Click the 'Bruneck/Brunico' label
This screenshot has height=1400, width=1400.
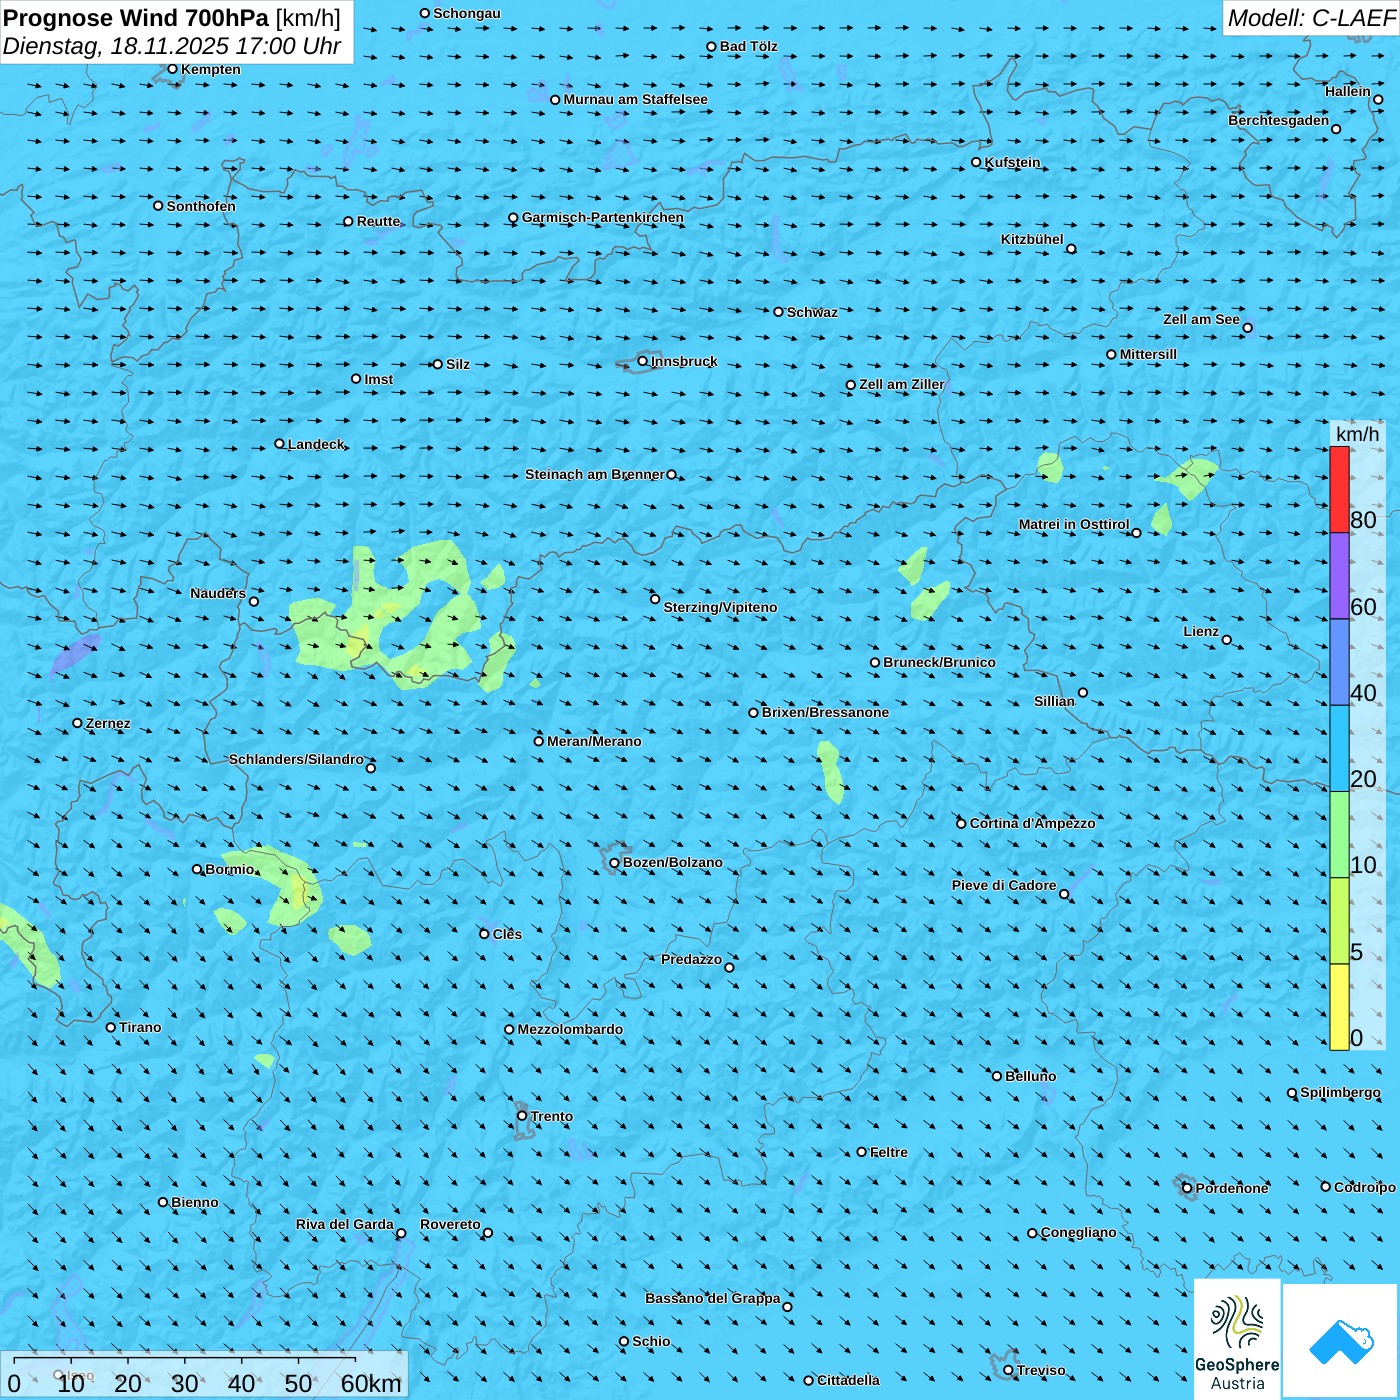click(x=939, y=662)
